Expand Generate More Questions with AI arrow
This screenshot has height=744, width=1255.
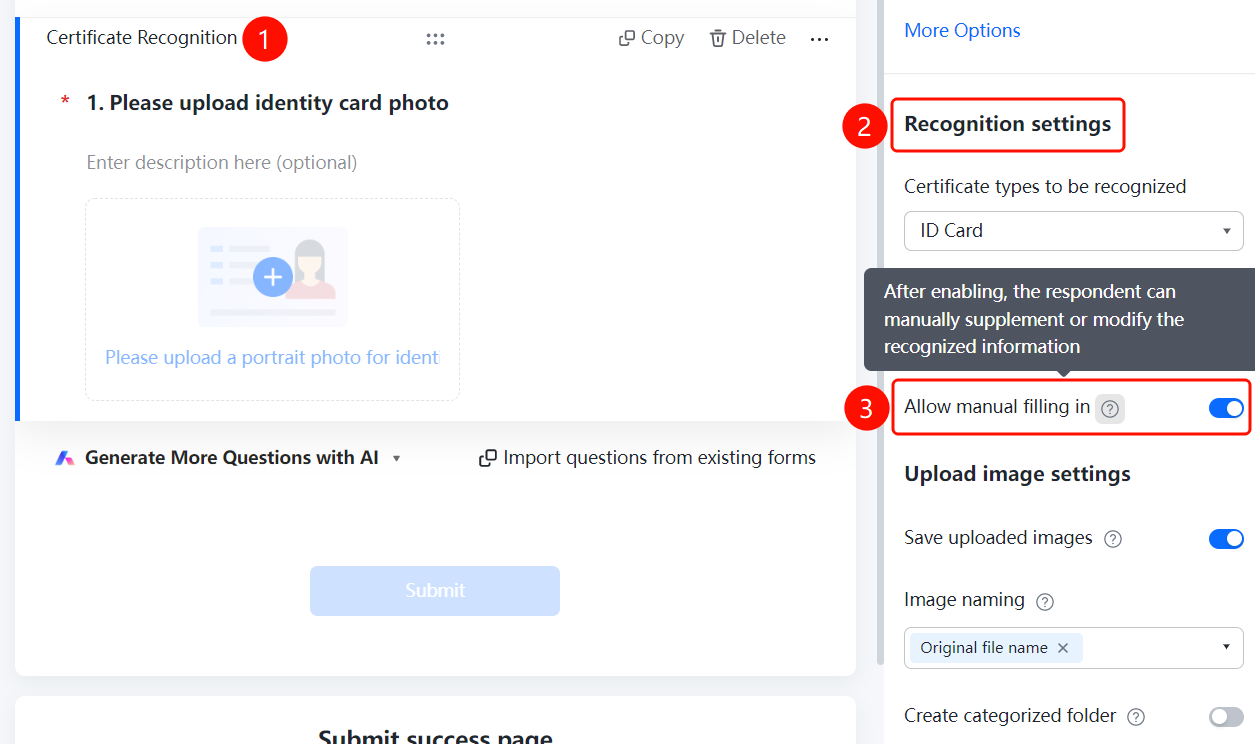[x=396, y=458]
